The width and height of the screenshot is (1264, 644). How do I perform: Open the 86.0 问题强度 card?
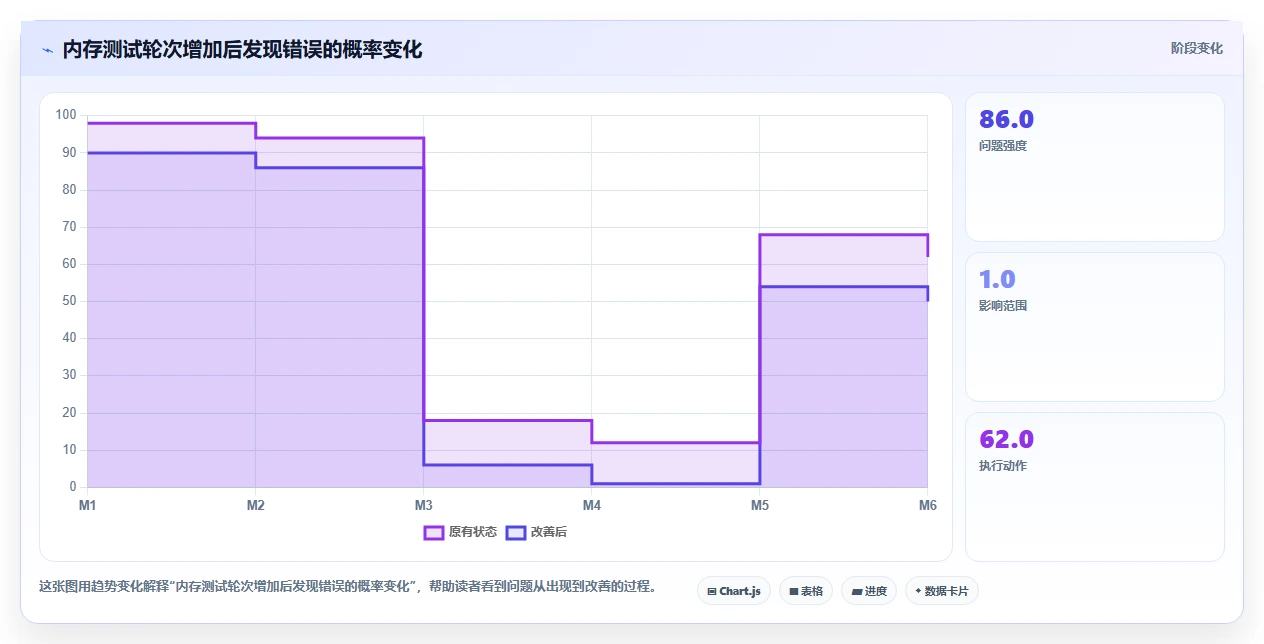pyautogui.click(x=1094, y=167)
